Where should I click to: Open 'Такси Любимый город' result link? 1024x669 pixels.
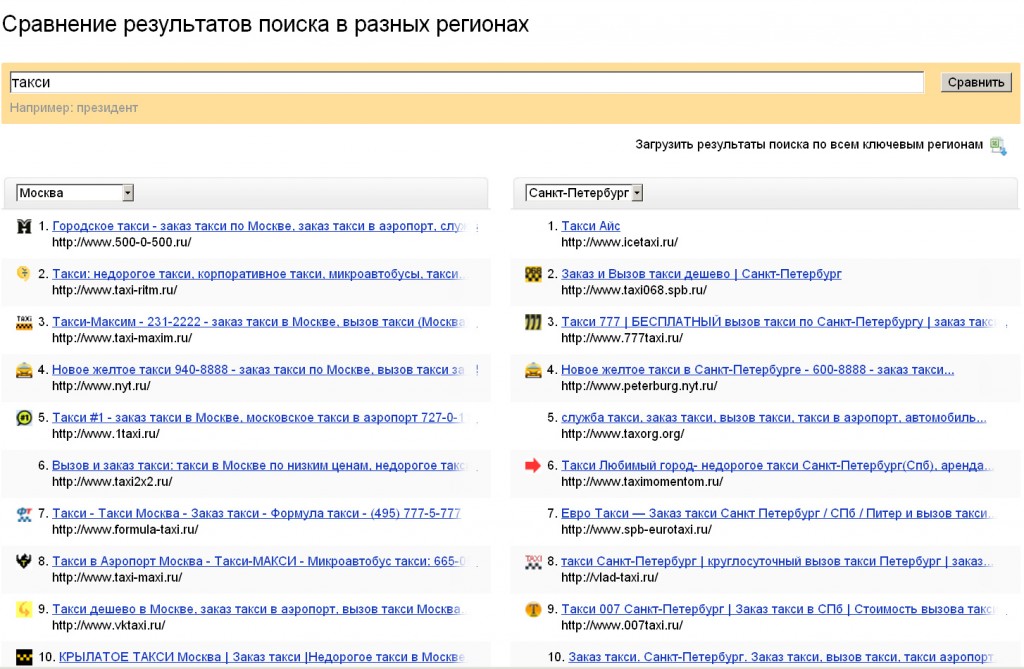[777, 465]
